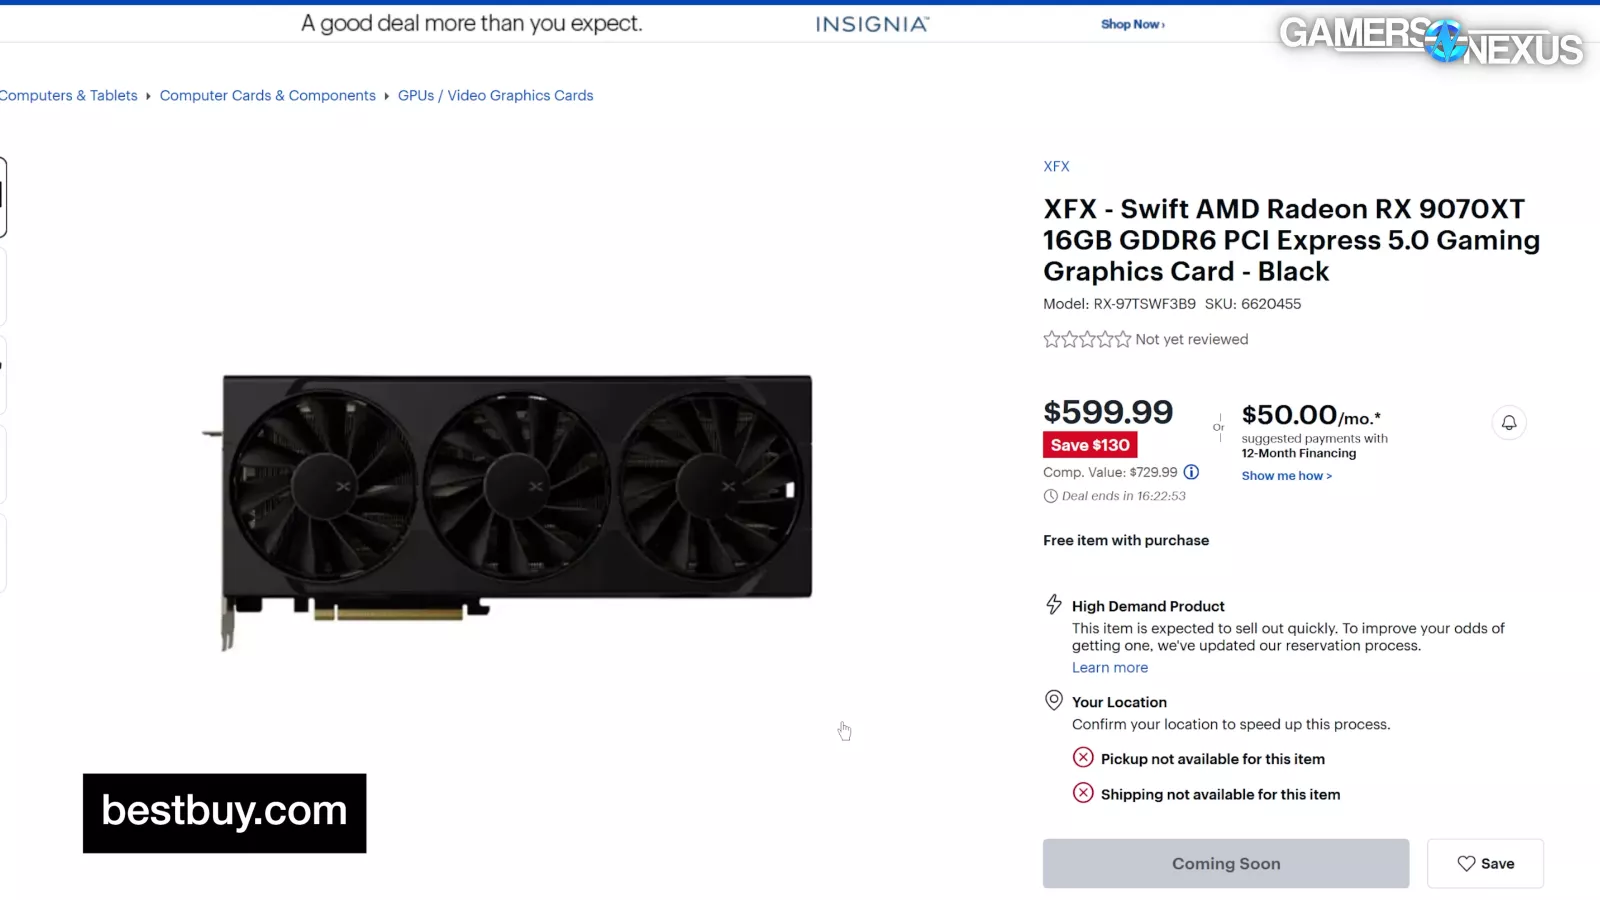The width and height of the screenshot is (1600, 900).
Task: Click the red X next to Pickup
Action: pos(1083,758)
